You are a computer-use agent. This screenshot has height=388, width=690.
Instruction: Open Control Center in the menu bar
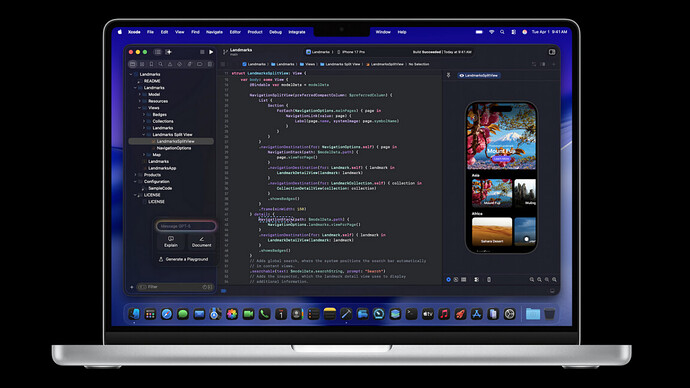click(514, 32)
